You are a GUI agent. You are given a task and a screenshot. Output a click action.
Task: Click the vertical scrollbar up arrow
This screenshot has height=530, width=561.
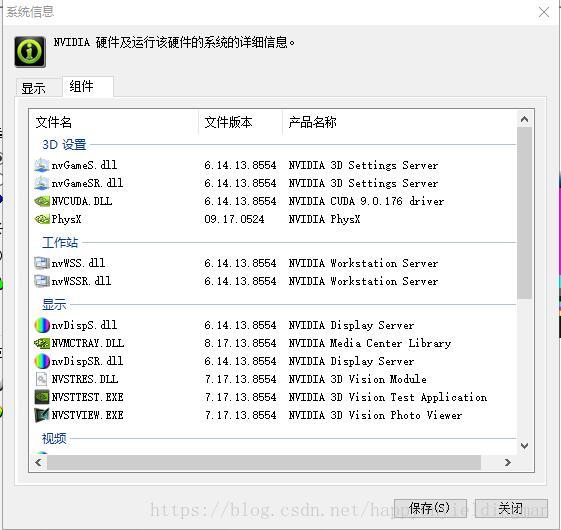click(525, 119)
